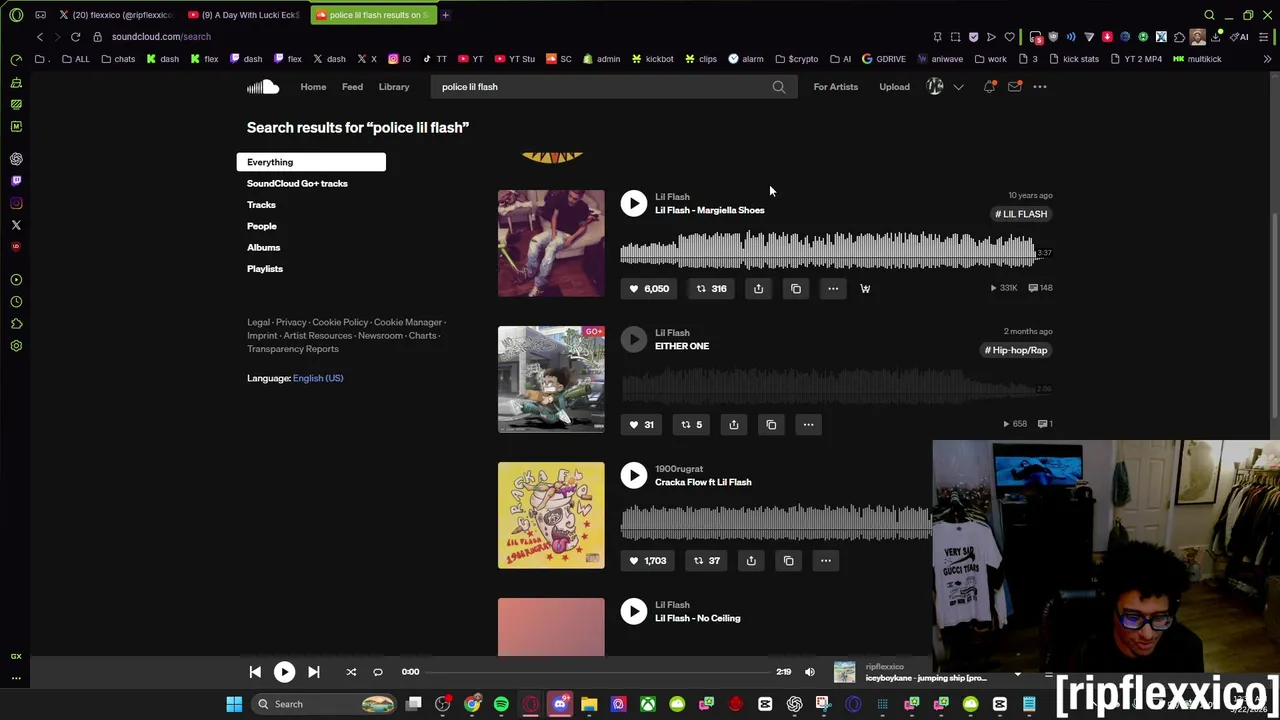The height and width of the screenshot is (720, 1280).
Task: Open the # LIL FLASH tag
Action: [1021, 214]
